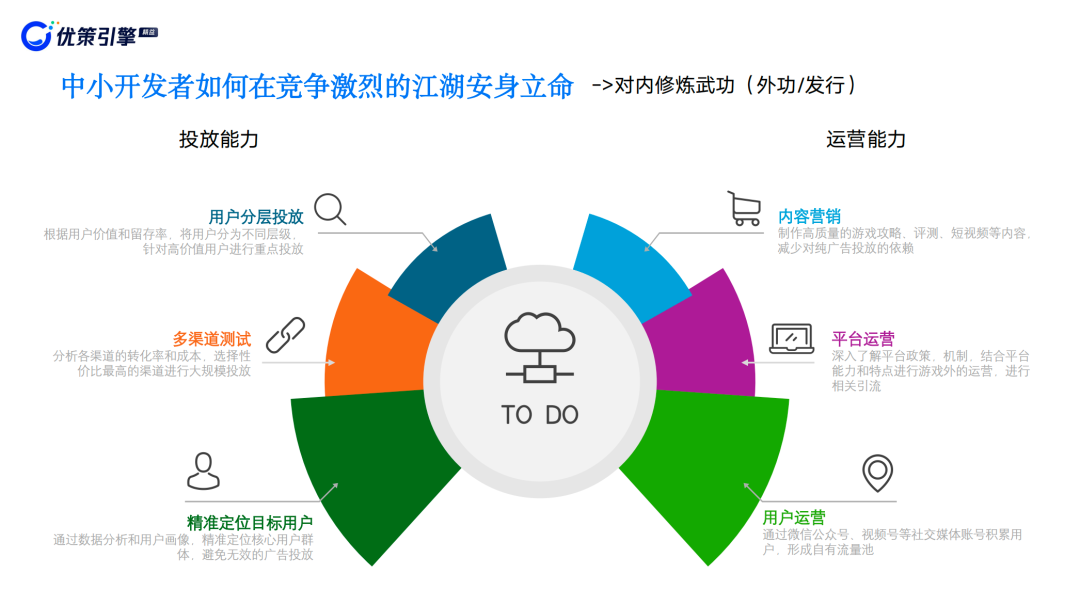
Task: Click the description starting 深入了解平台政策
Action: tap(931, 370)
